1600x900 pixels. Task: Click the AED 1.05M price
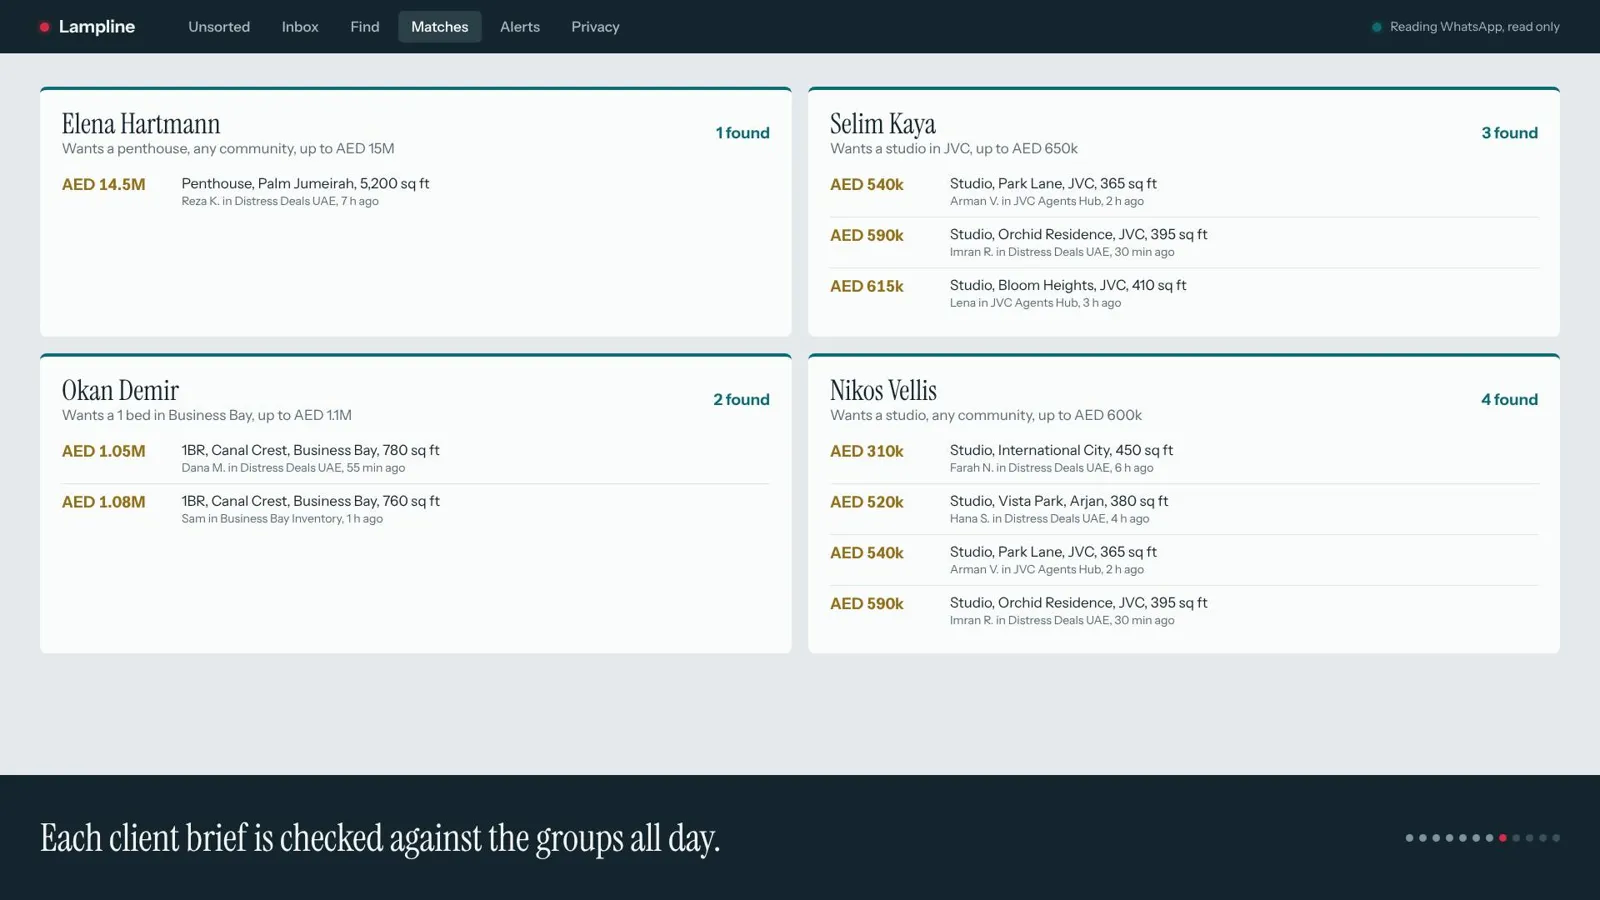tap(103, 452)
